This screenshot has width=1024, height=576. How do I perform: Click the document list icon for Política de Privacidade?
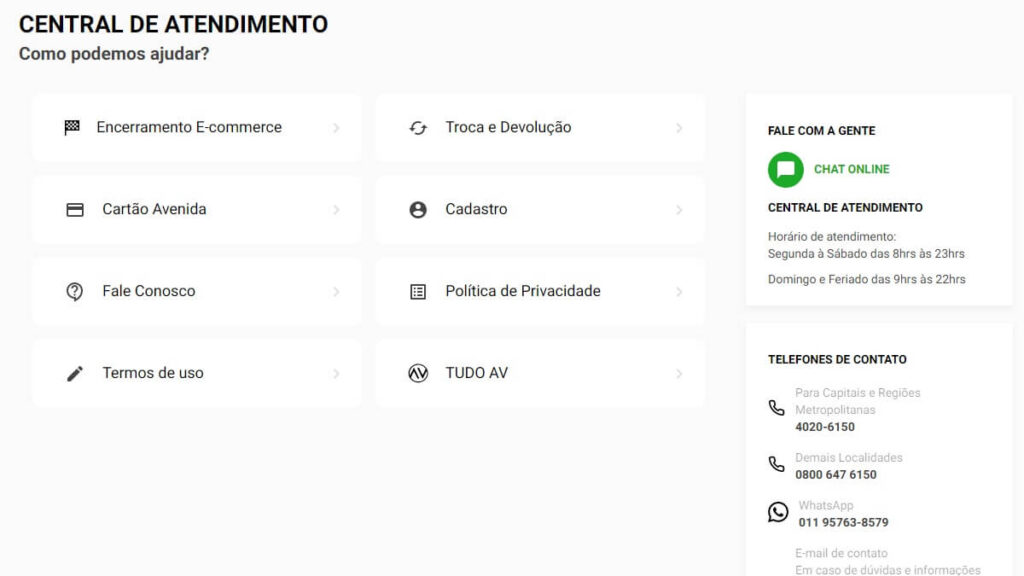(x=418, y=292)
